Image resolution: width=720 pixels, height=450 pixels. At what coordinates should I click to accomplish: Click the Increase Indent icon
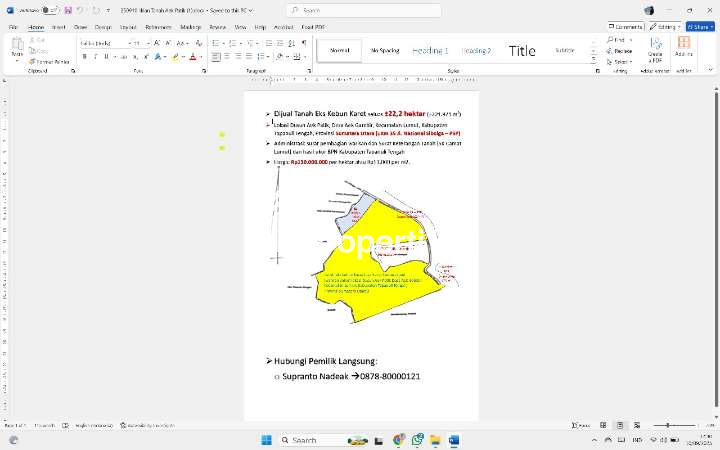(281, 43)
